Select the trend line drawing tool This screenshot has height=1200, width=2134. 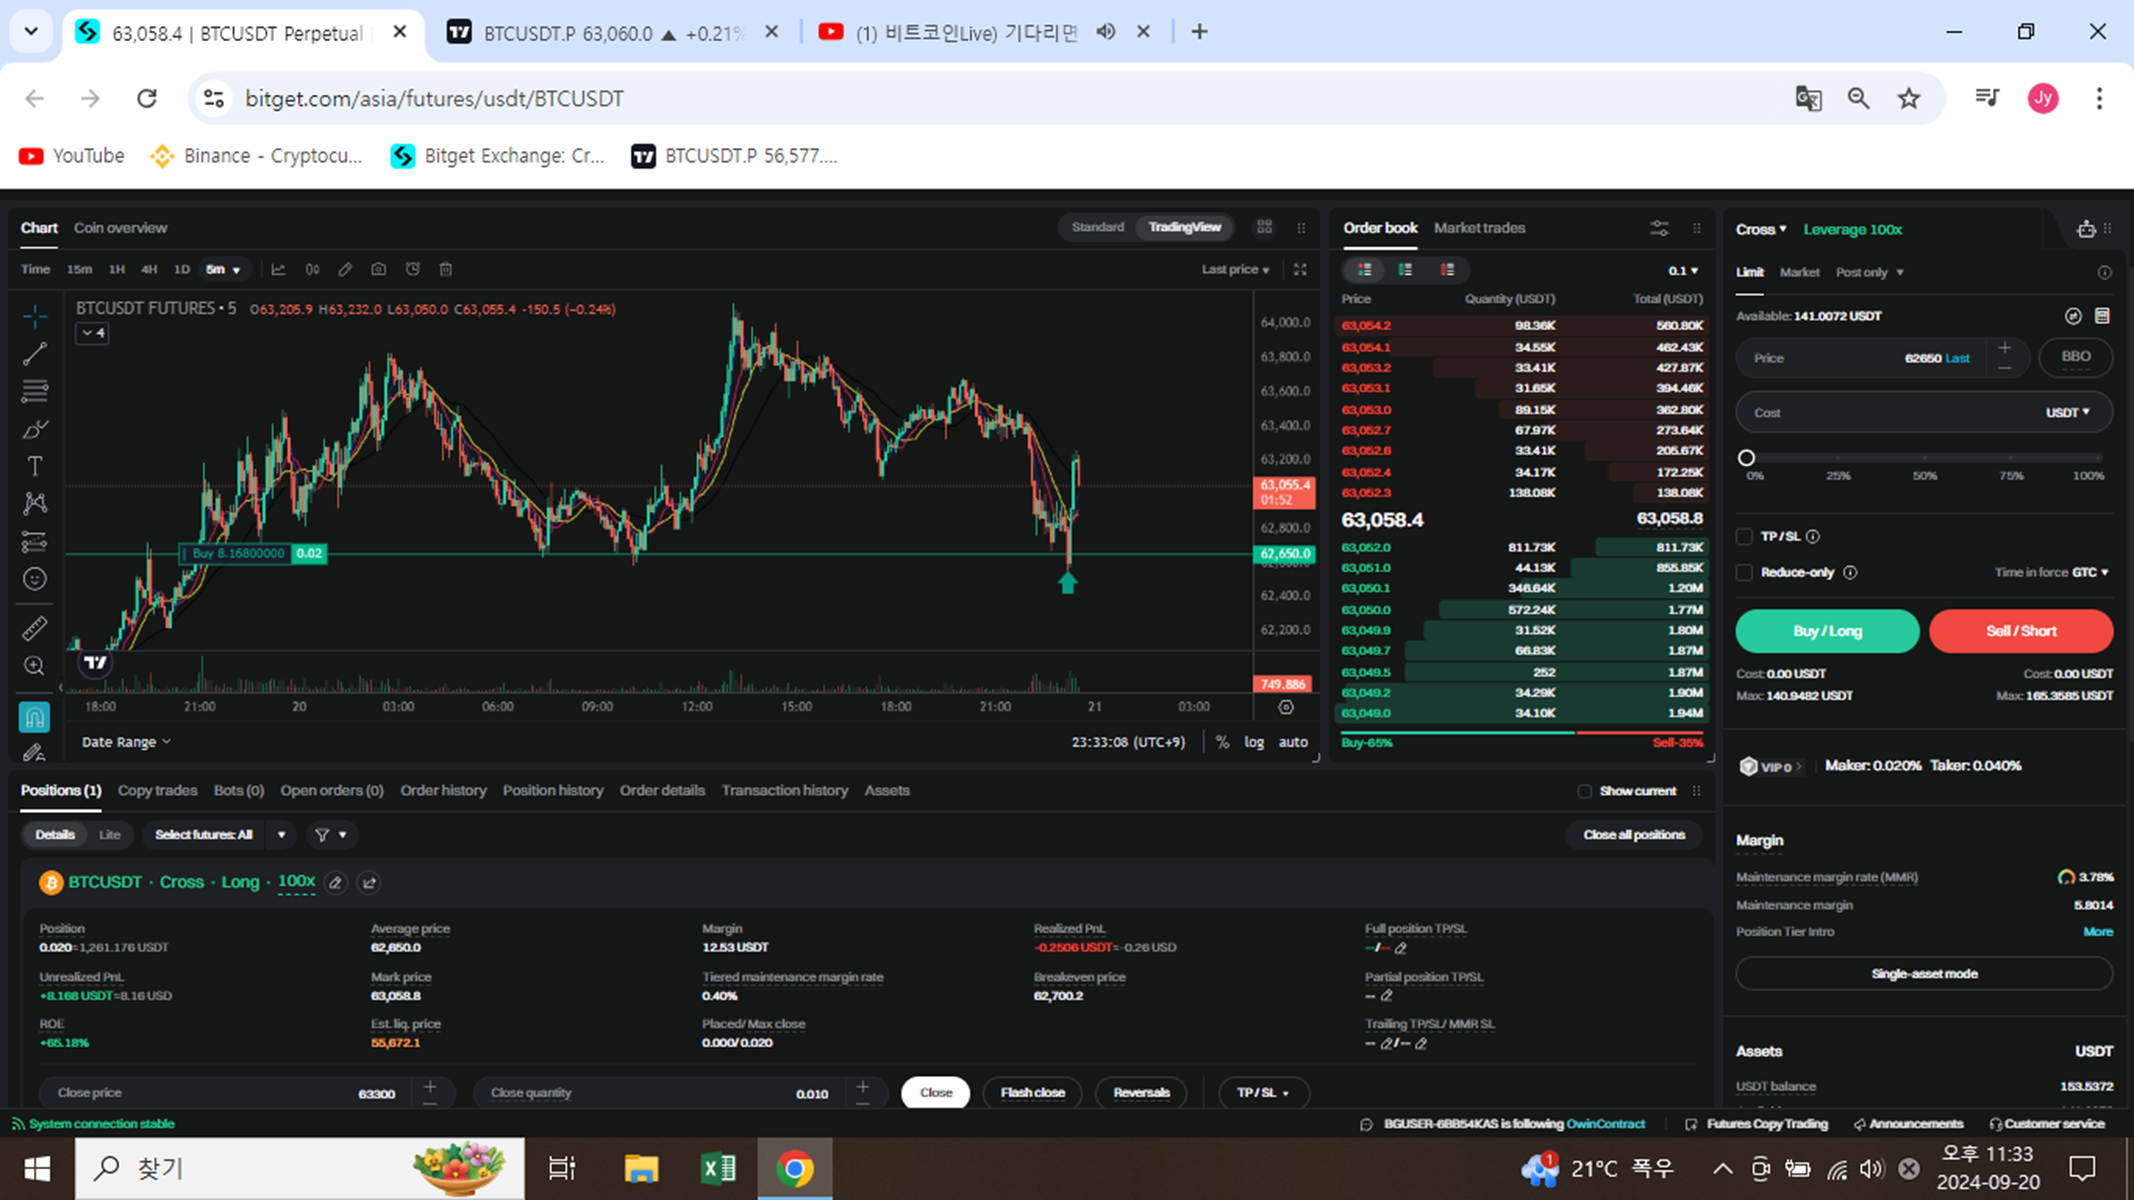pyautogui.click(x=35, y=354)
